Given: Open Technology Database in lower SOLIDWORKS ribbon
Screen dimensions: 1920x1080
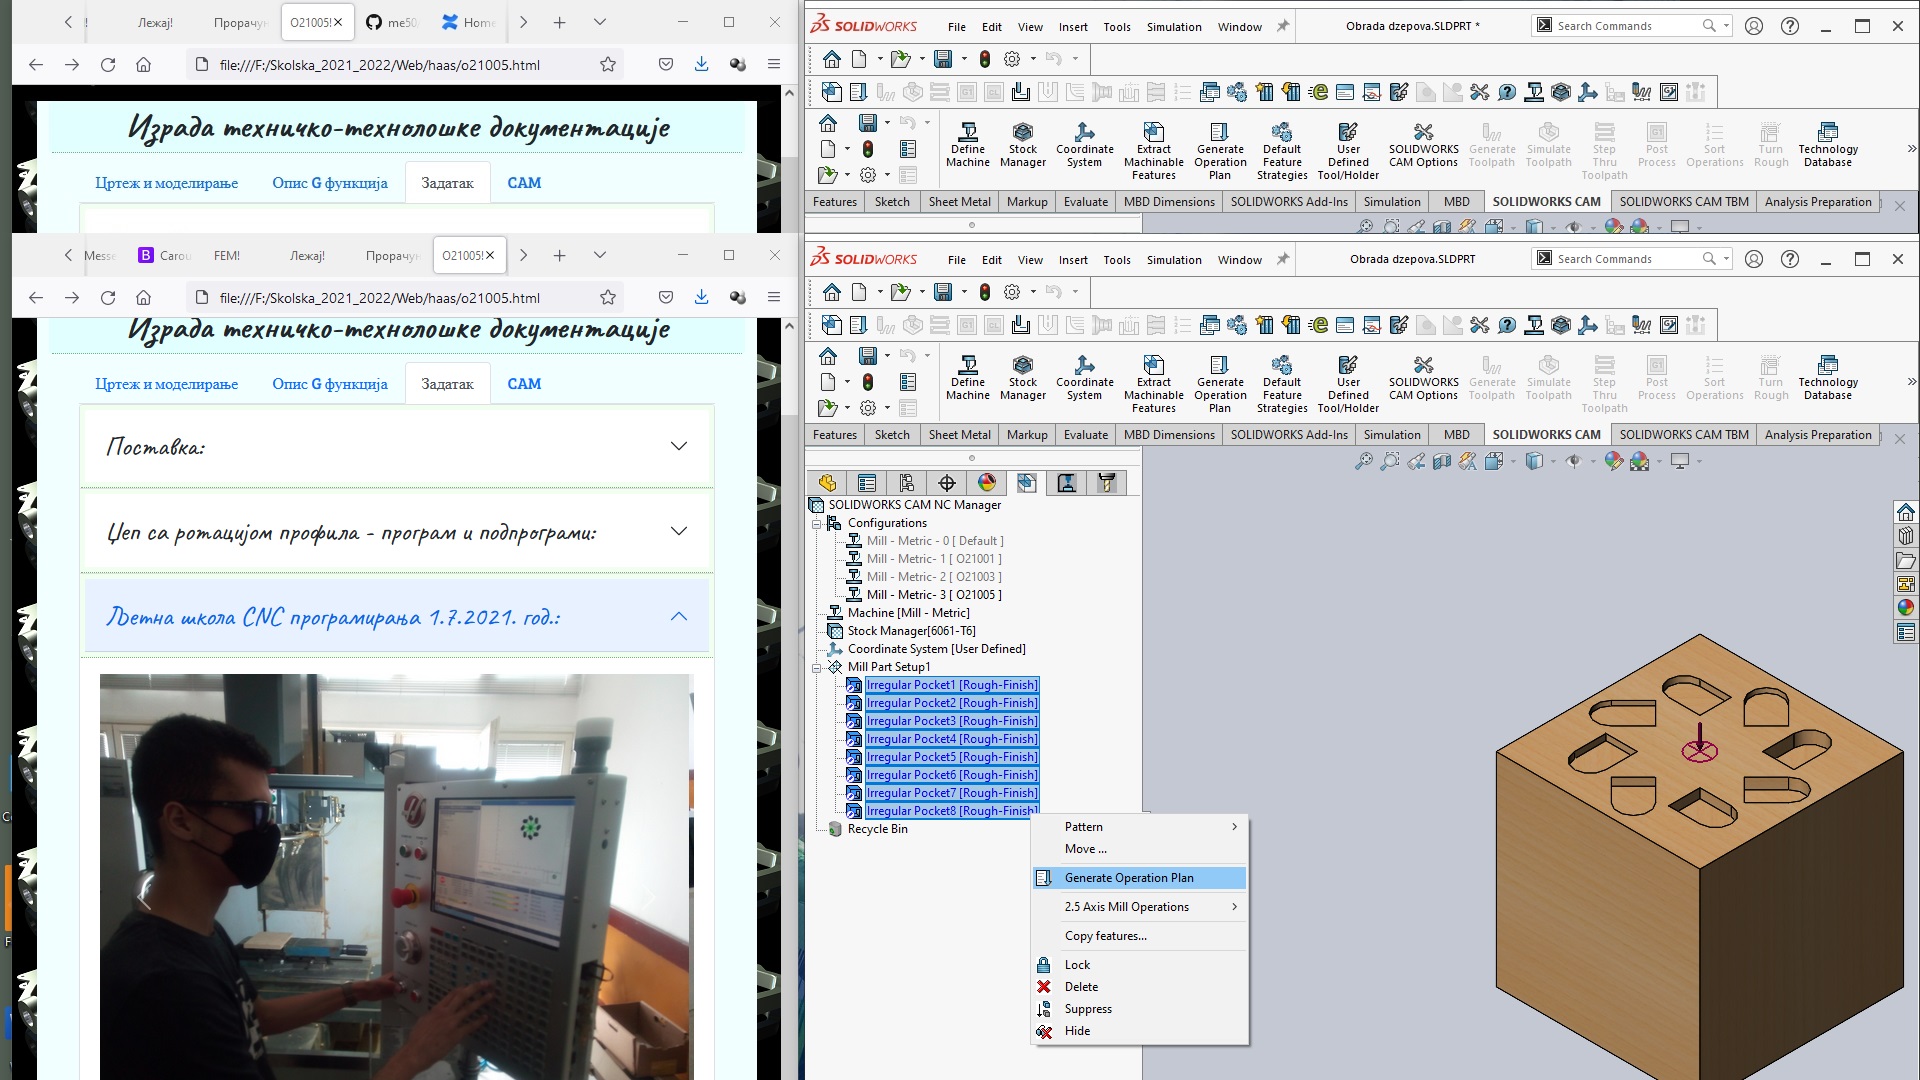Looking at the screenshot, I should click(x=1827, y=378).
